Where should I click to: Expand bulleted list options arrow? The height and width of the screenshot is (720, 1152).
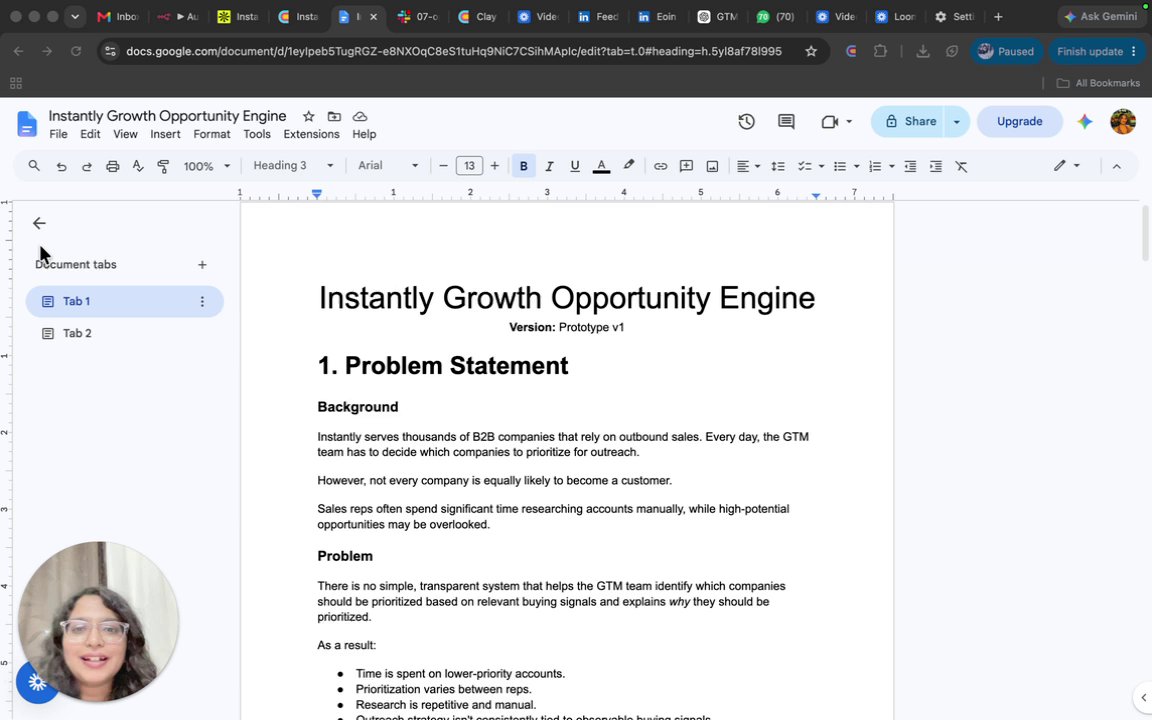point(856,166)
